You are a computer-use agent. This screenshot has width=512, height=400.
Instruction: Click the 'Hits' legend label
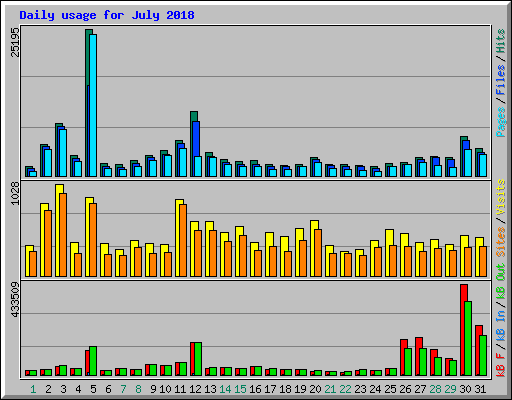point(501,41)
